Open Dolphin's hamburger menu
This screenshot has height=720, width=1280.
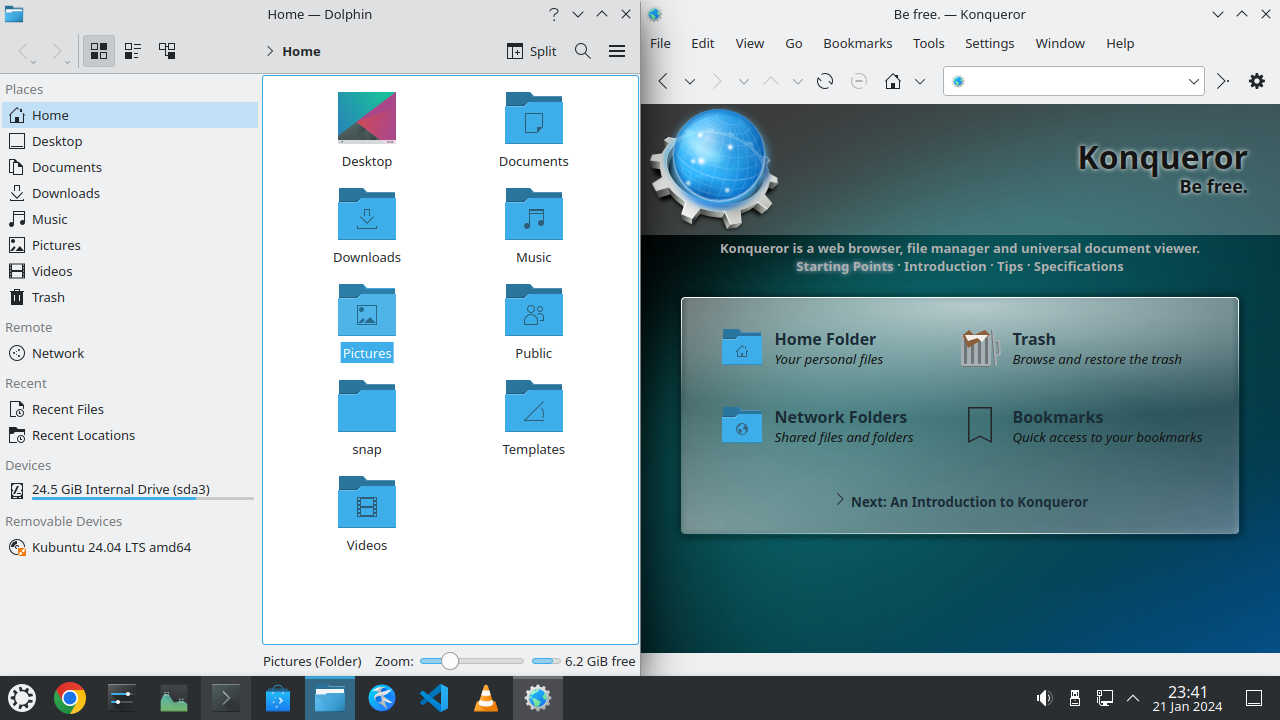click(617, 51)
